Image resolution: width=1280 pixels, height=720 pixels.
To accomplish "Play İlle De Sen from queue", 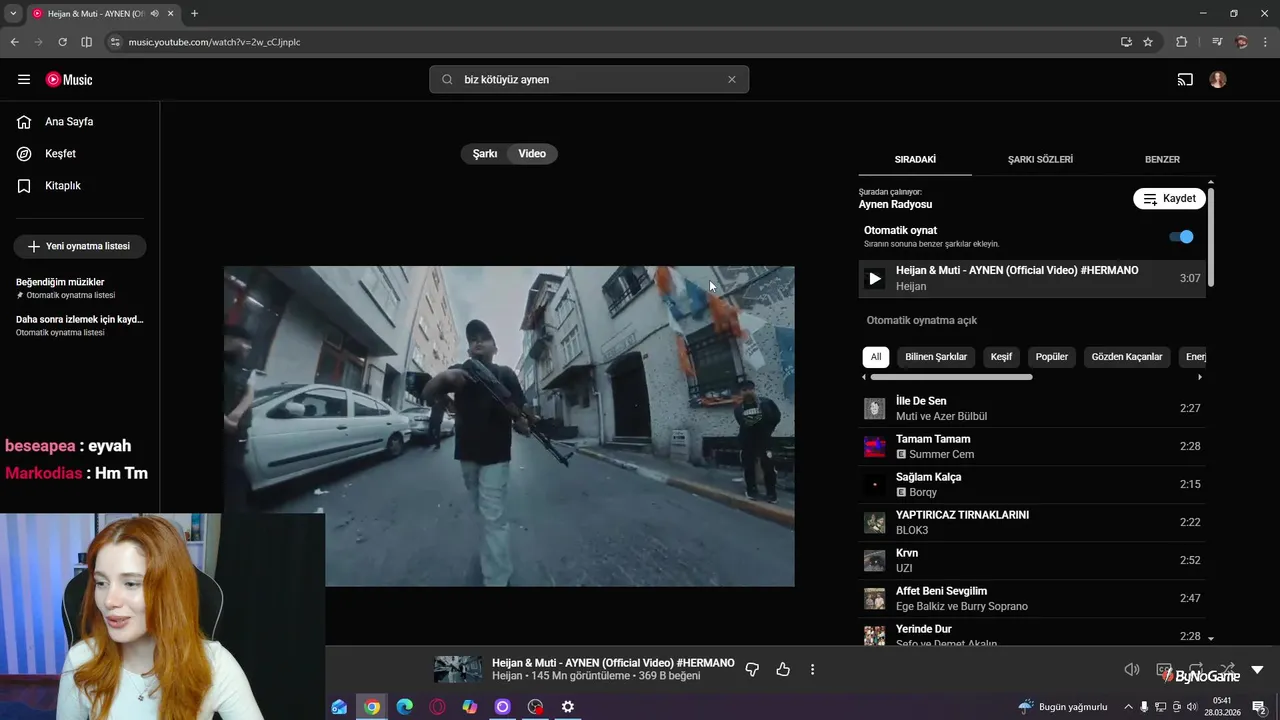I will point(1032,408).
